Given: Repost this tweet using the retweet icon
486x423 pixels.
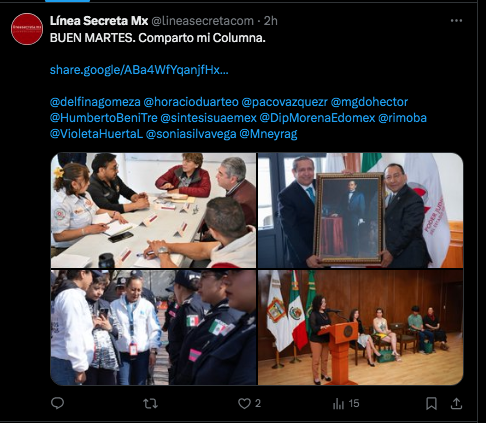Looking at the screenshot, I should click(x=150, y=404).
